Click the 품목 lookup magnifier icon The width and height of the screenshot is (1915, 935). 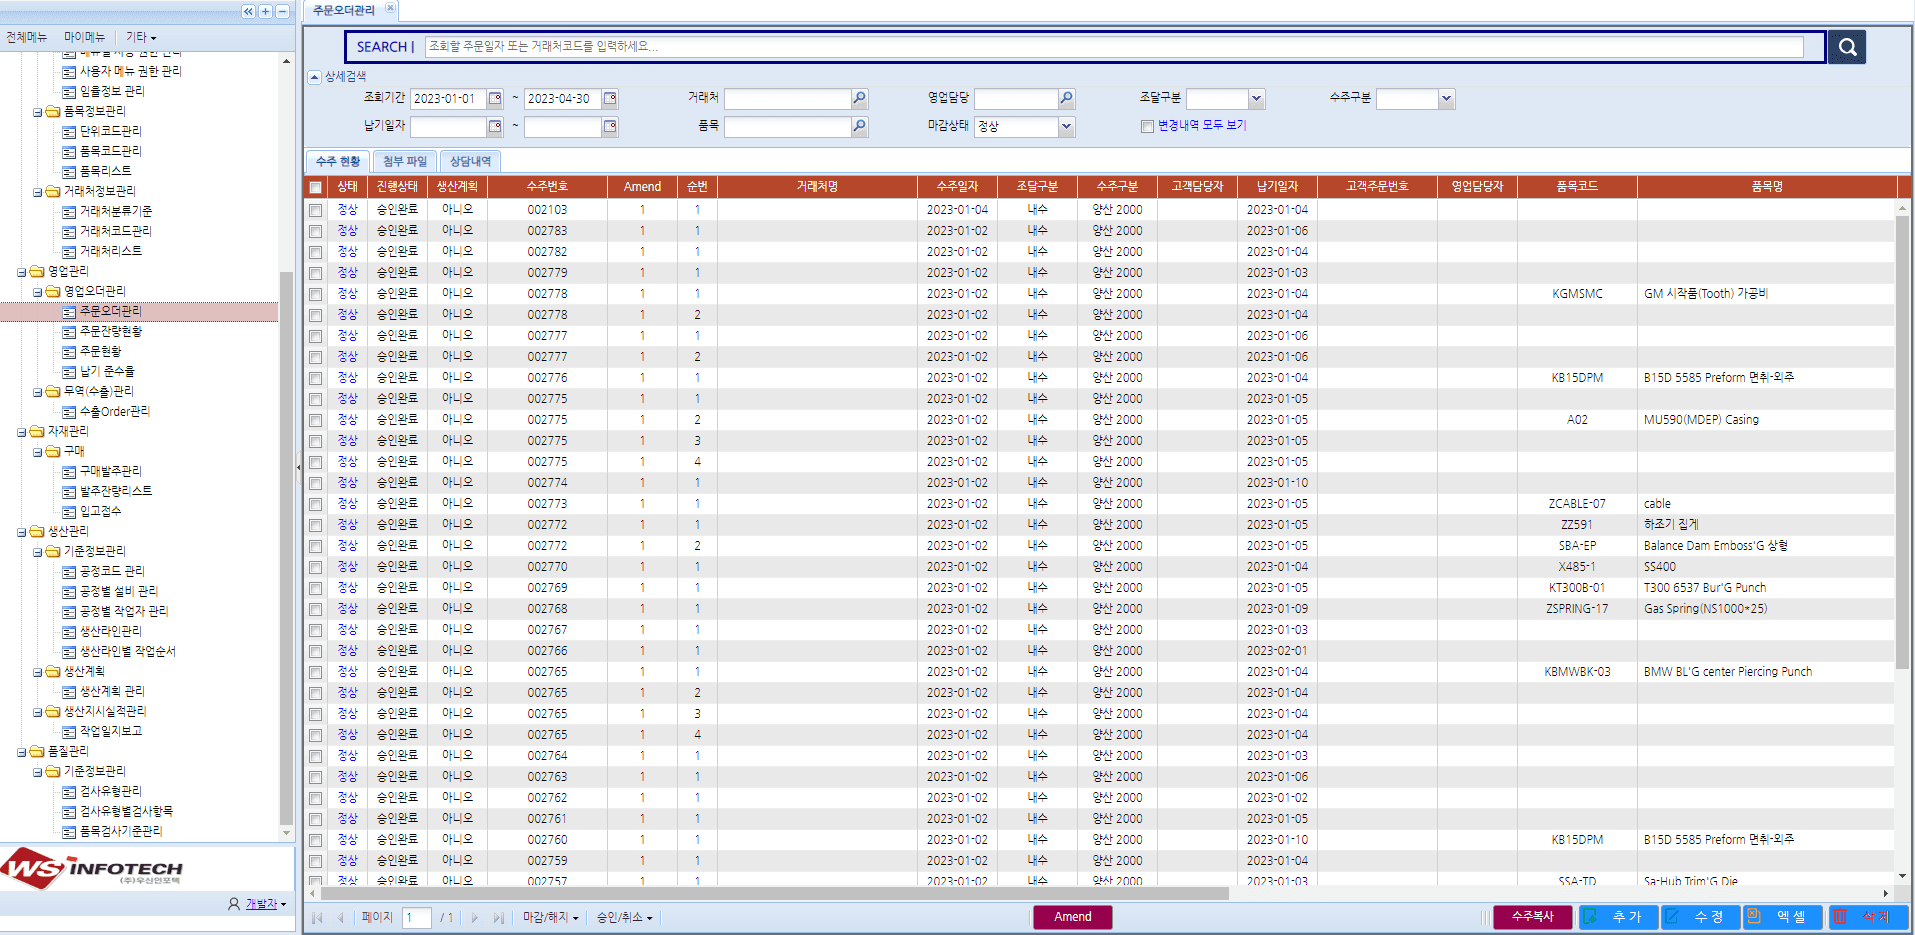pyautogui.click(x=859, y=127)
